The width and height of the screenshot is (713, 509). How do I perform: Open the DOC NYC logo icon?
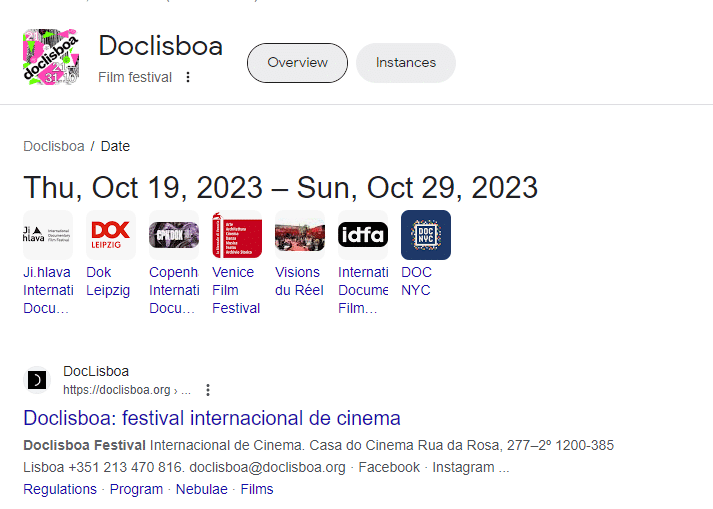pos(426,235)
